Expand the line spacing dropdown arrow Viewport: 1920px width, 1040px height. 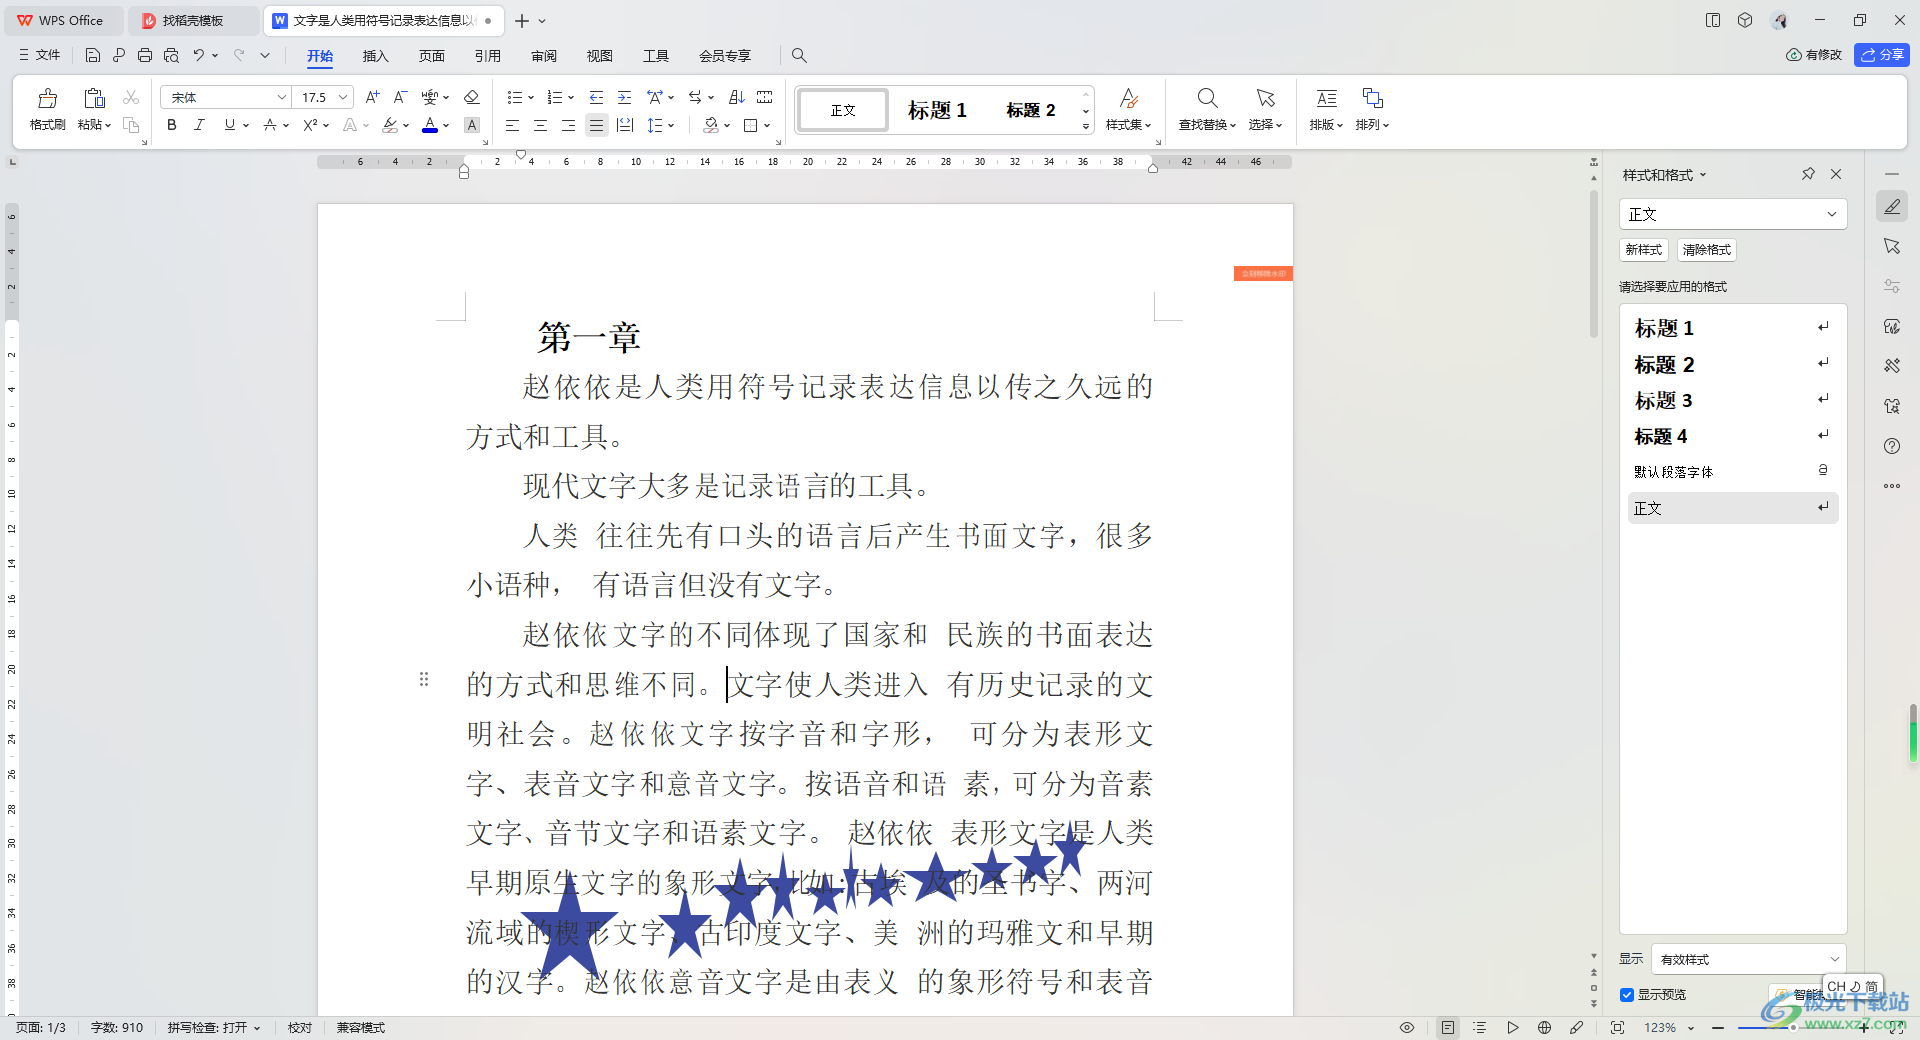pos(671,125)
